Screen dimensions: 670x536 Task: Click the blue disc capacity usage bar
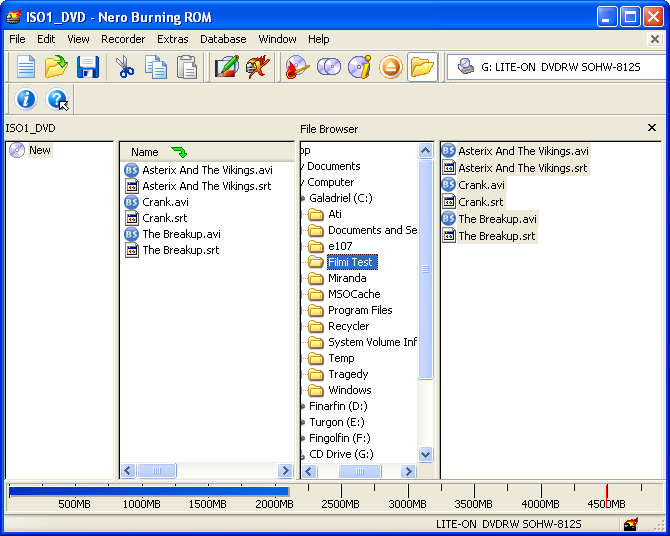click(149, 492)
